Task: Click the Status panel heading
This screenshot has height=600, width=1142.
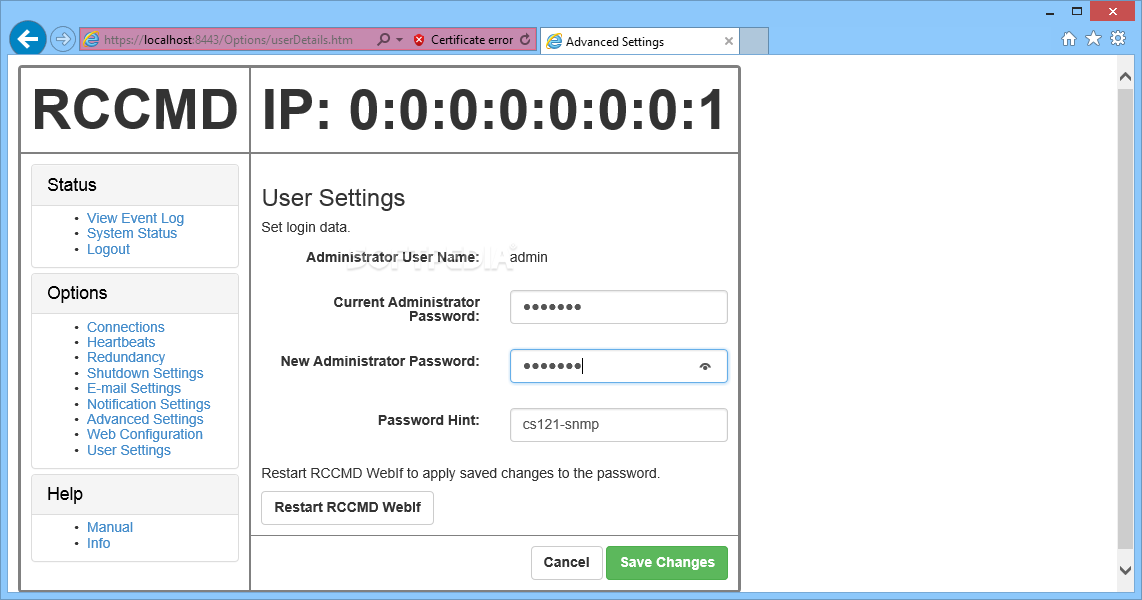Action: click(72, 185)
